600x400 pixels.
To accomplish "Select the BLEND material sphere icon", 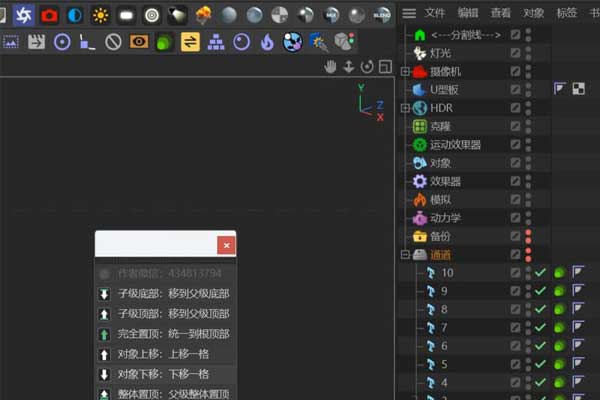I will pos(382,16).
